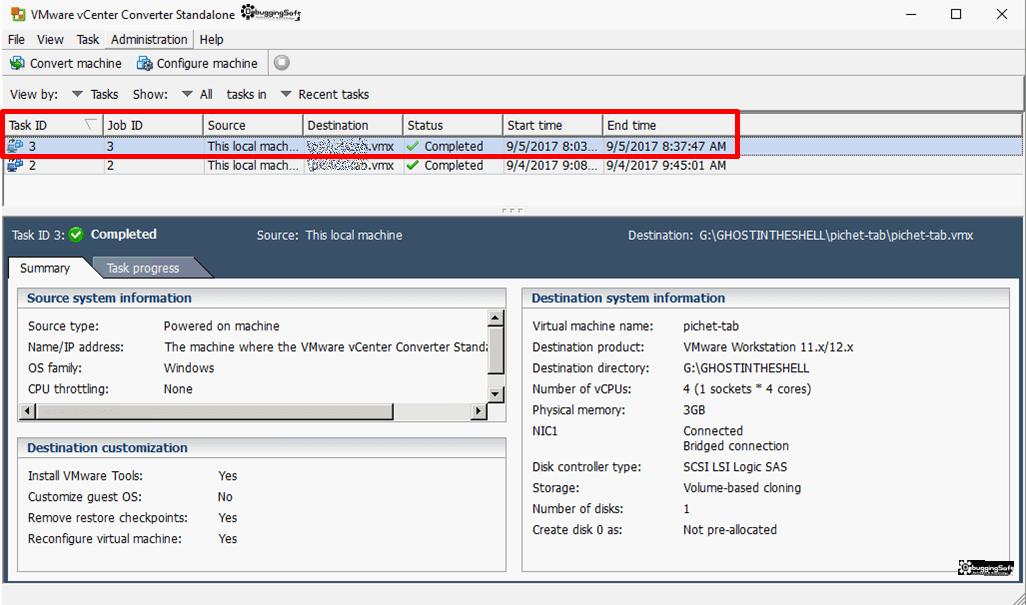Click the Completed checkmark in the 9/5/2017 row
The width and height of the screenshot is (1026, 605).
(412, 147)
